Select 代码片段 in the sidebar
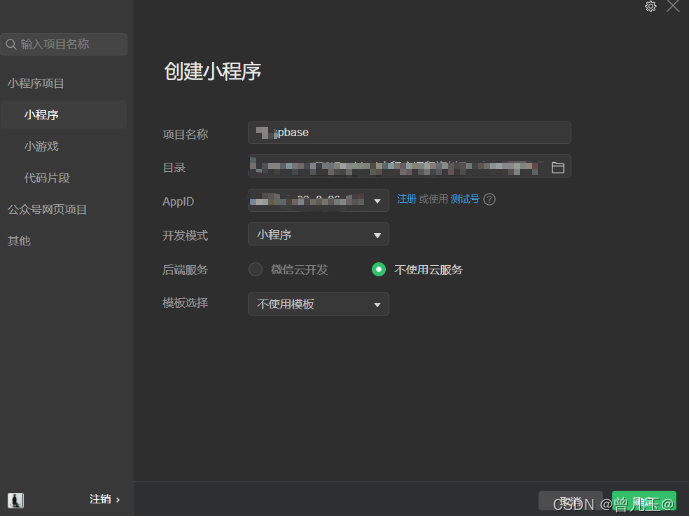Viewport: 690px width, 523px height. tap(47, 178)
